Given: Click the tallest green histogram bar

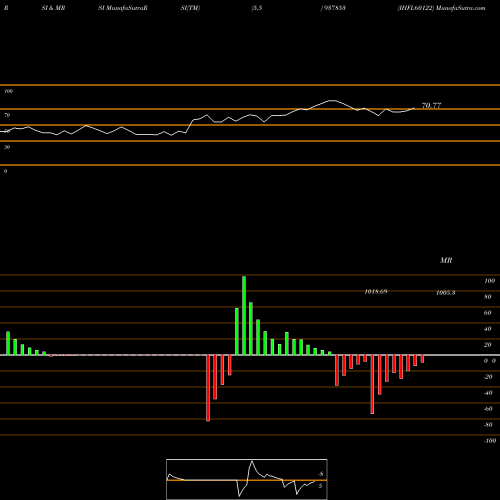Looking at the screenshot, I should click(244, 315).
